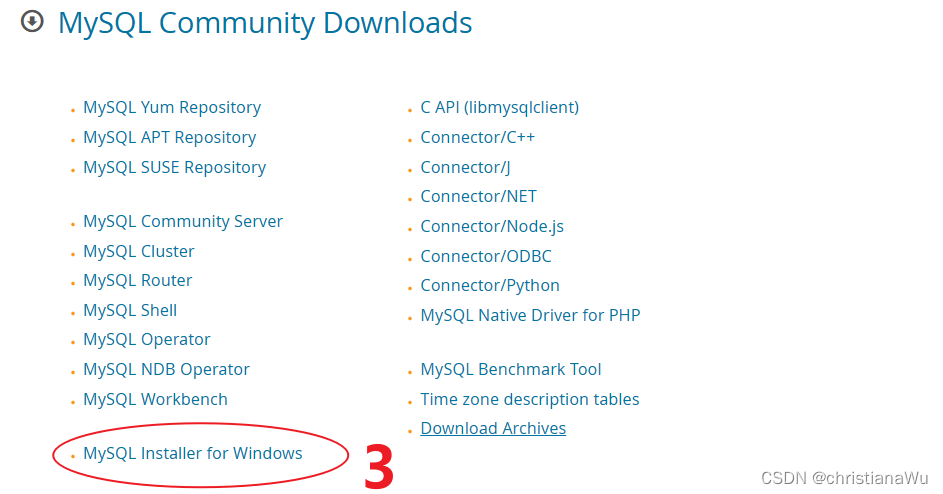
Task: Open the Time zone description tables link
Action: click(x=530, y=400)
